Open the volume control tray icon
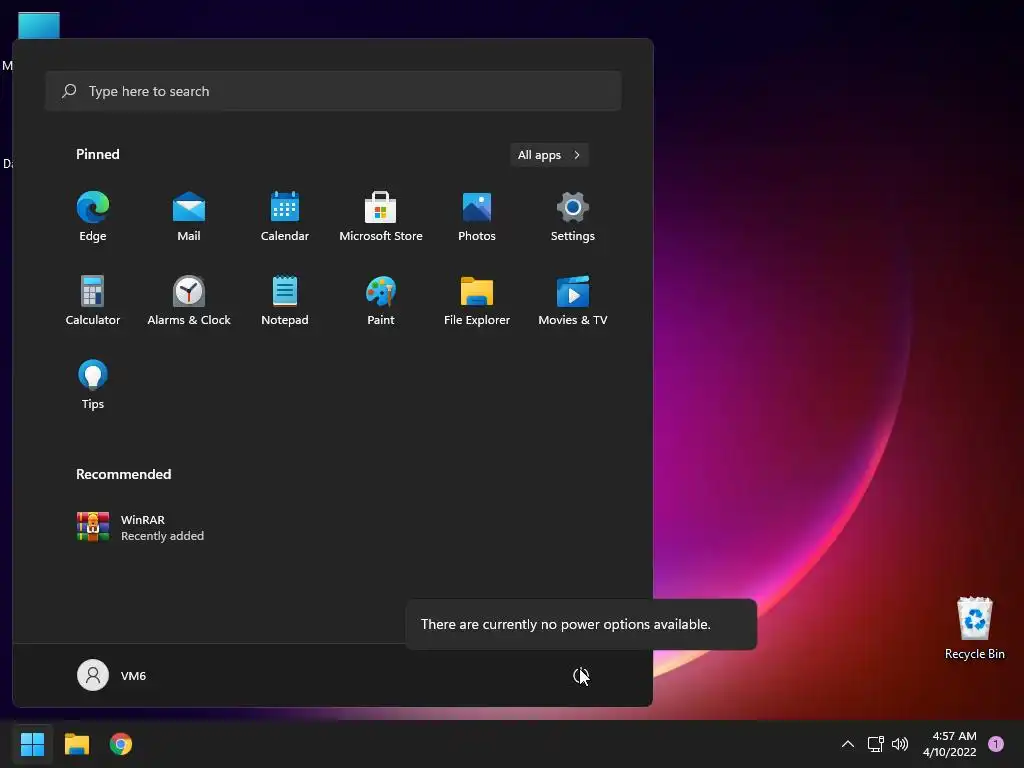The height and width of the screenshot is (768, 1024). coord(900,744)
